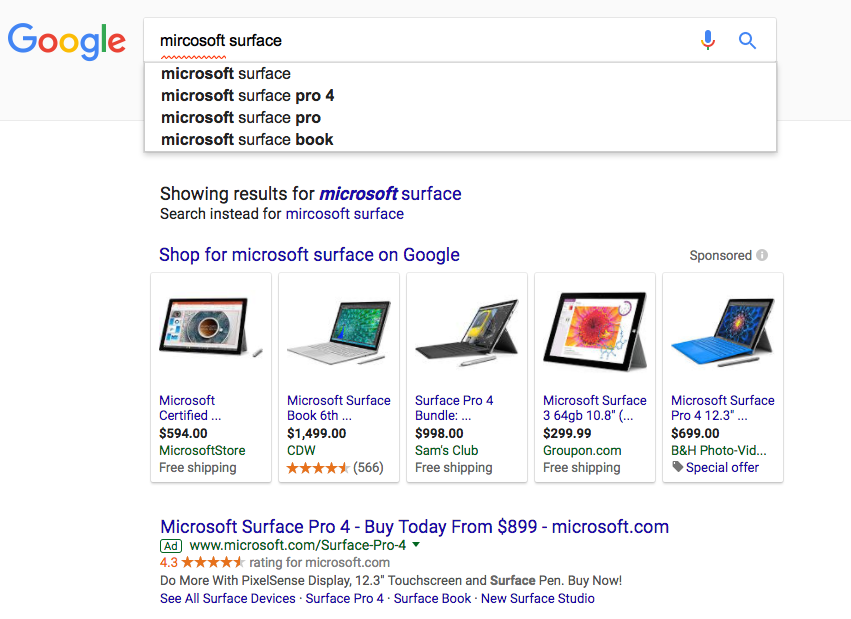
Task: Open the Surface Pro 4 sitelink
Action: coord(344,598)
